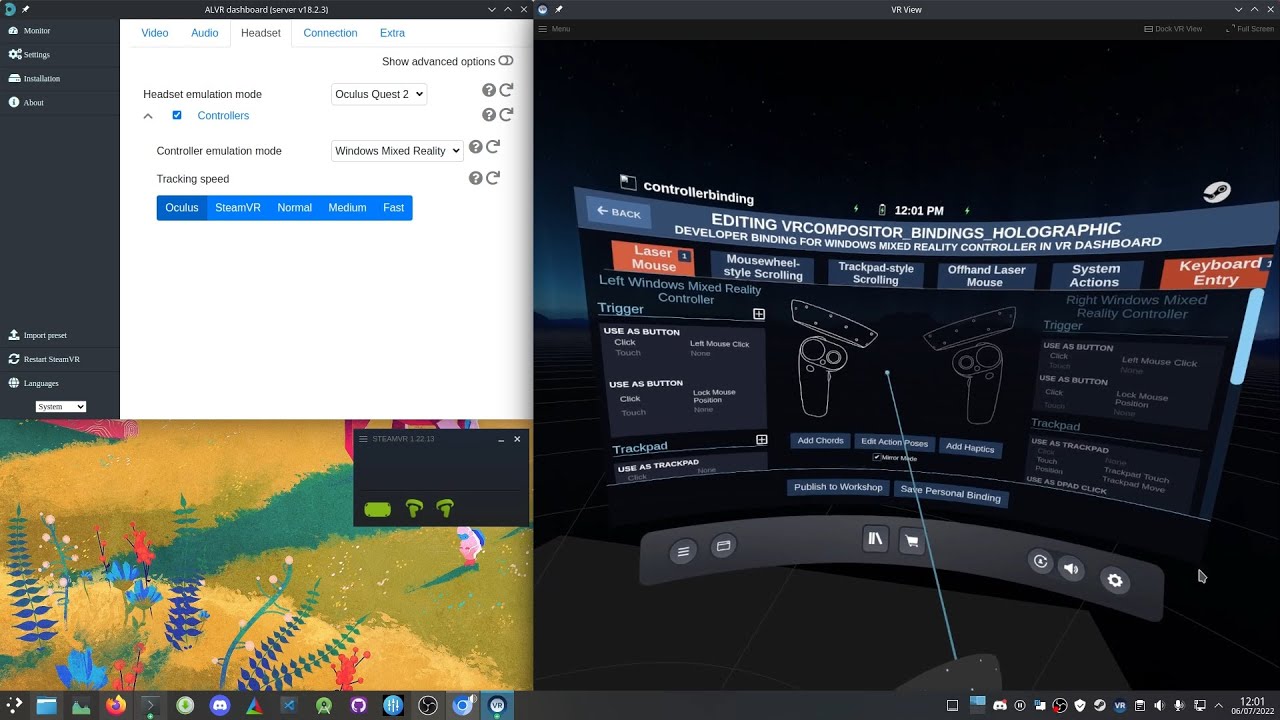This screenshot has width=1280, height=720.
Task: Open Settings in the ALVR sidebar
Action: coord(30,54)
